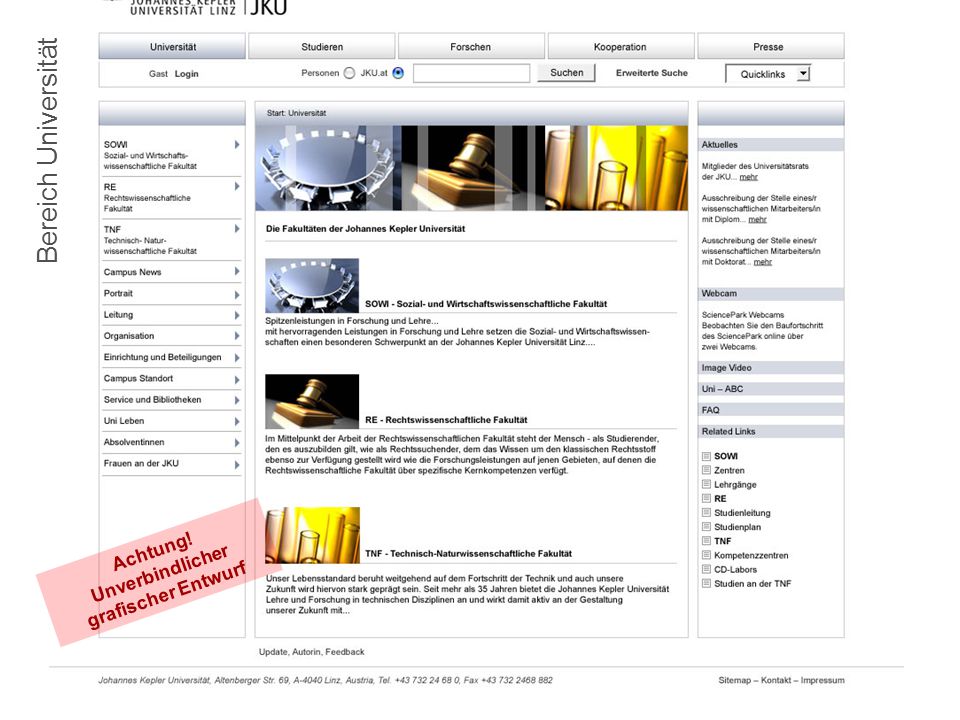The image size is (960, 720).
Task: Open the Uni – ABC section
Action: tap(771, 389)
